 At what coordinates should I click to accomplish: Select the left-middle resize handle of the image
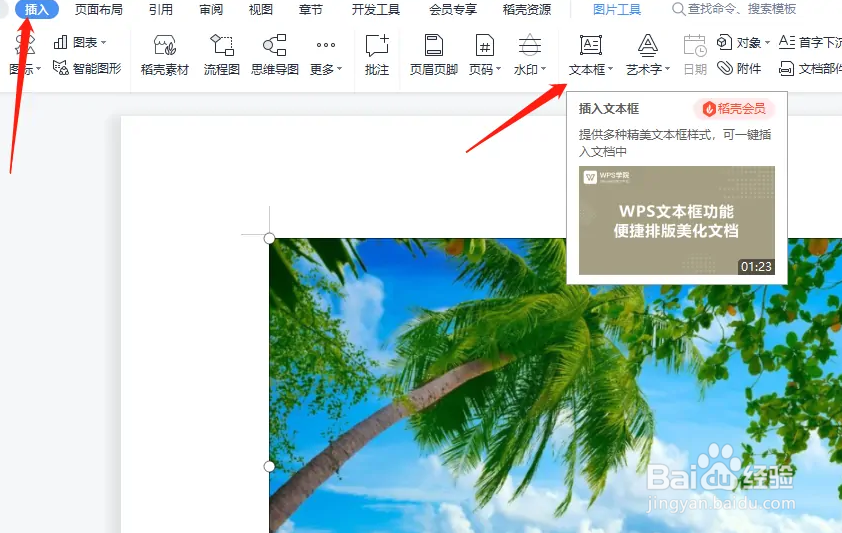pyautogui.click(x=270, y=466)
